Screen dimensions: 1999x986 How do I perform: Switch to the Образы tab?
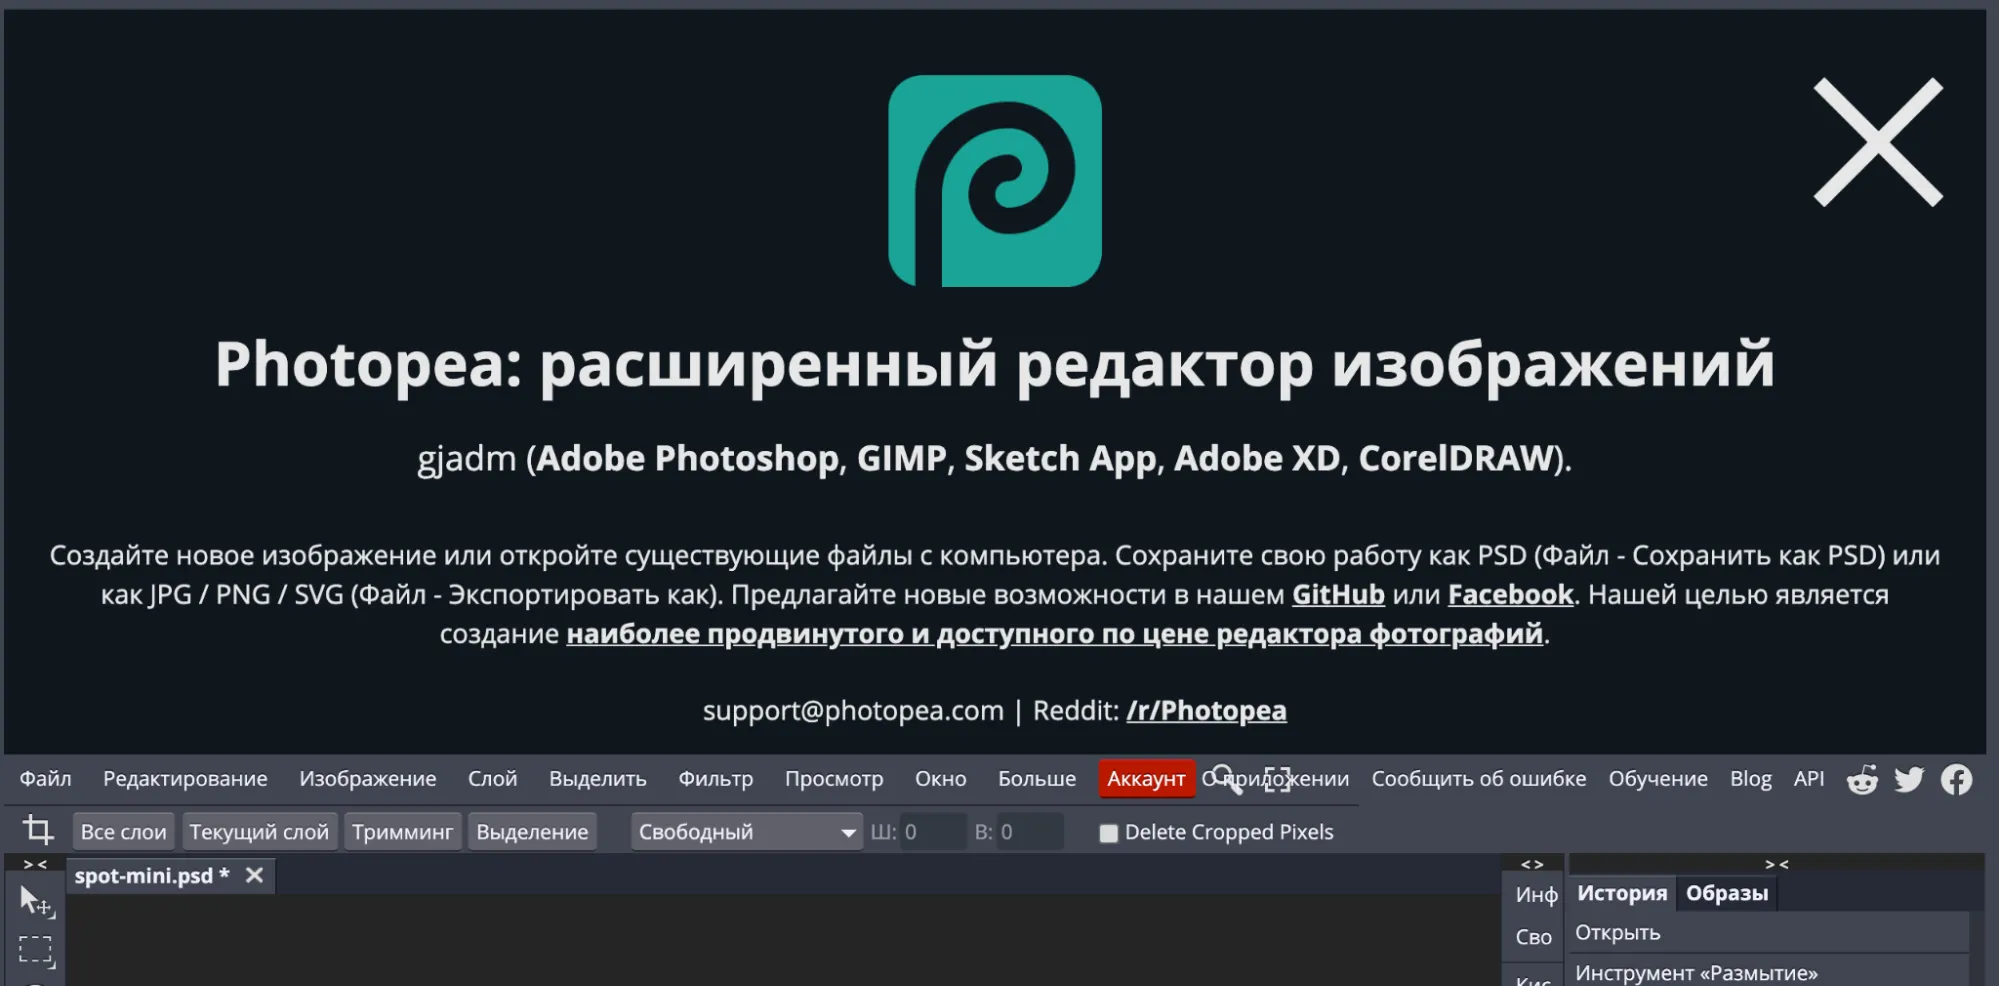1726,893
